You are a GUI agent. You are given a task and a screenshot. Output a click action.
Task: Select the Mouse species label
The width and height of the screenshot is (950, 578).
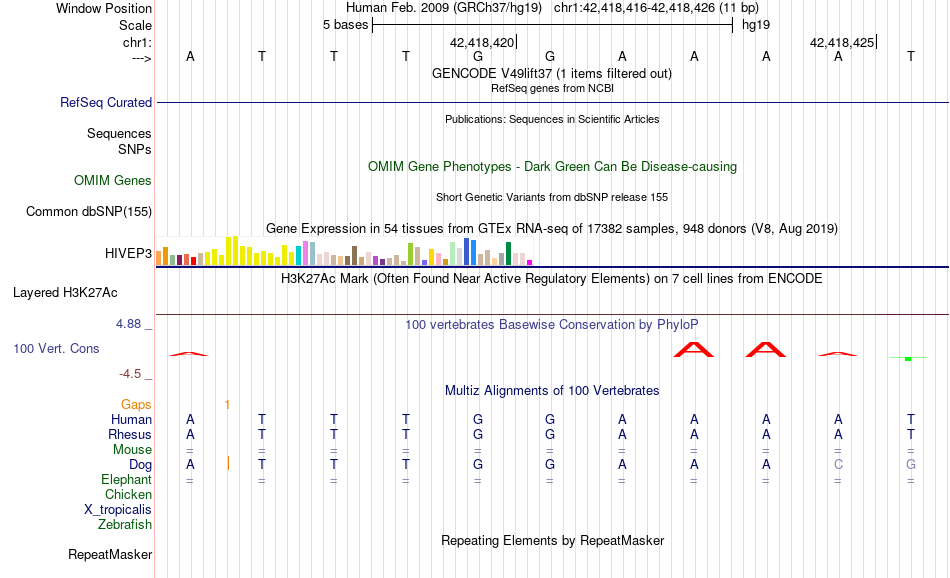point(132,450)
